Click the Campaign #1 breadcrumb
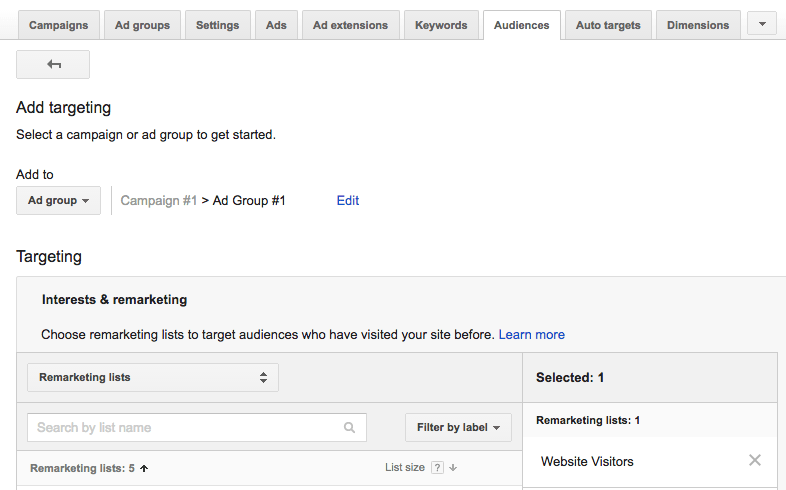Viewport: 786px width, 490px height. (x=158, y=200)
